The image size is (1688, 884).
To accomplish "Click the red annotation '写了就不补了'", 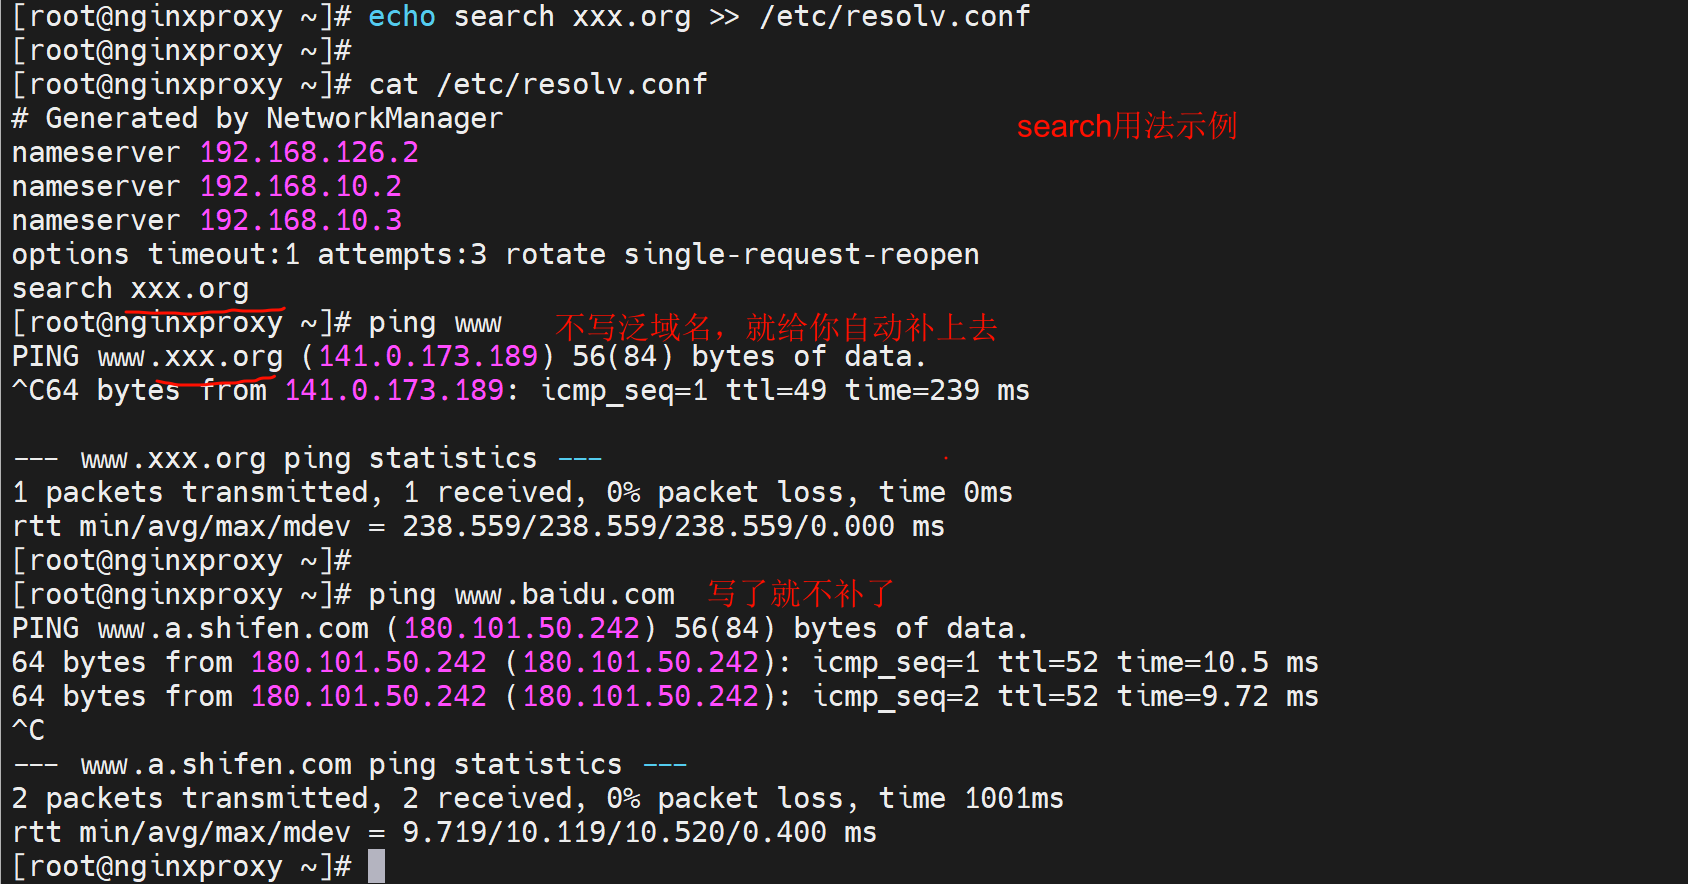I will [800, 594].
